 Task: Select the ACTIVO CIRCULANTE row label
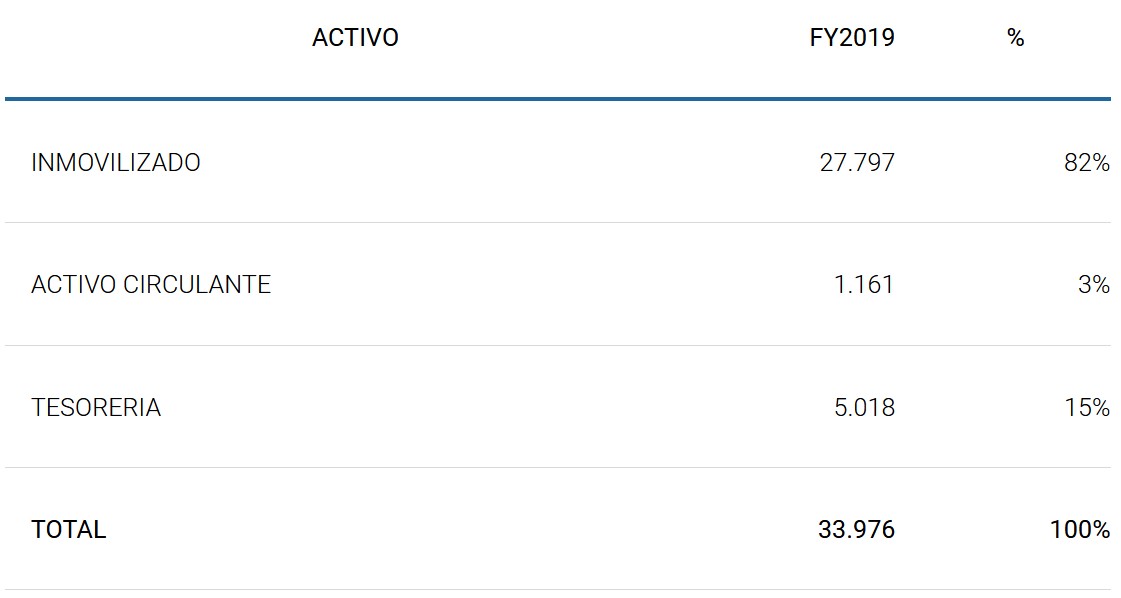(x=151, y=285)
